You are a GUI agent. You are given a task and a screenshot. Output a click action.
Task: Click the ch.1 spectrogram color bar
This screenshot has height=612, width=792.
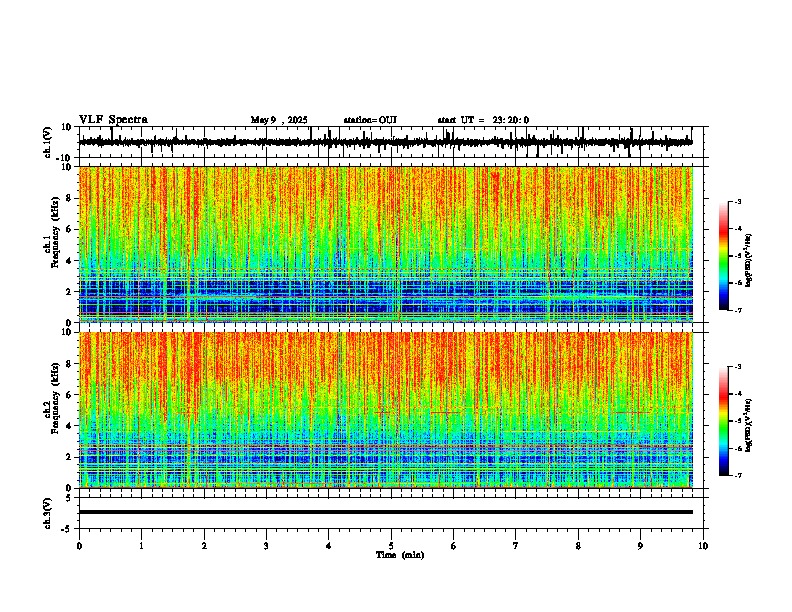tap(724, 256)
